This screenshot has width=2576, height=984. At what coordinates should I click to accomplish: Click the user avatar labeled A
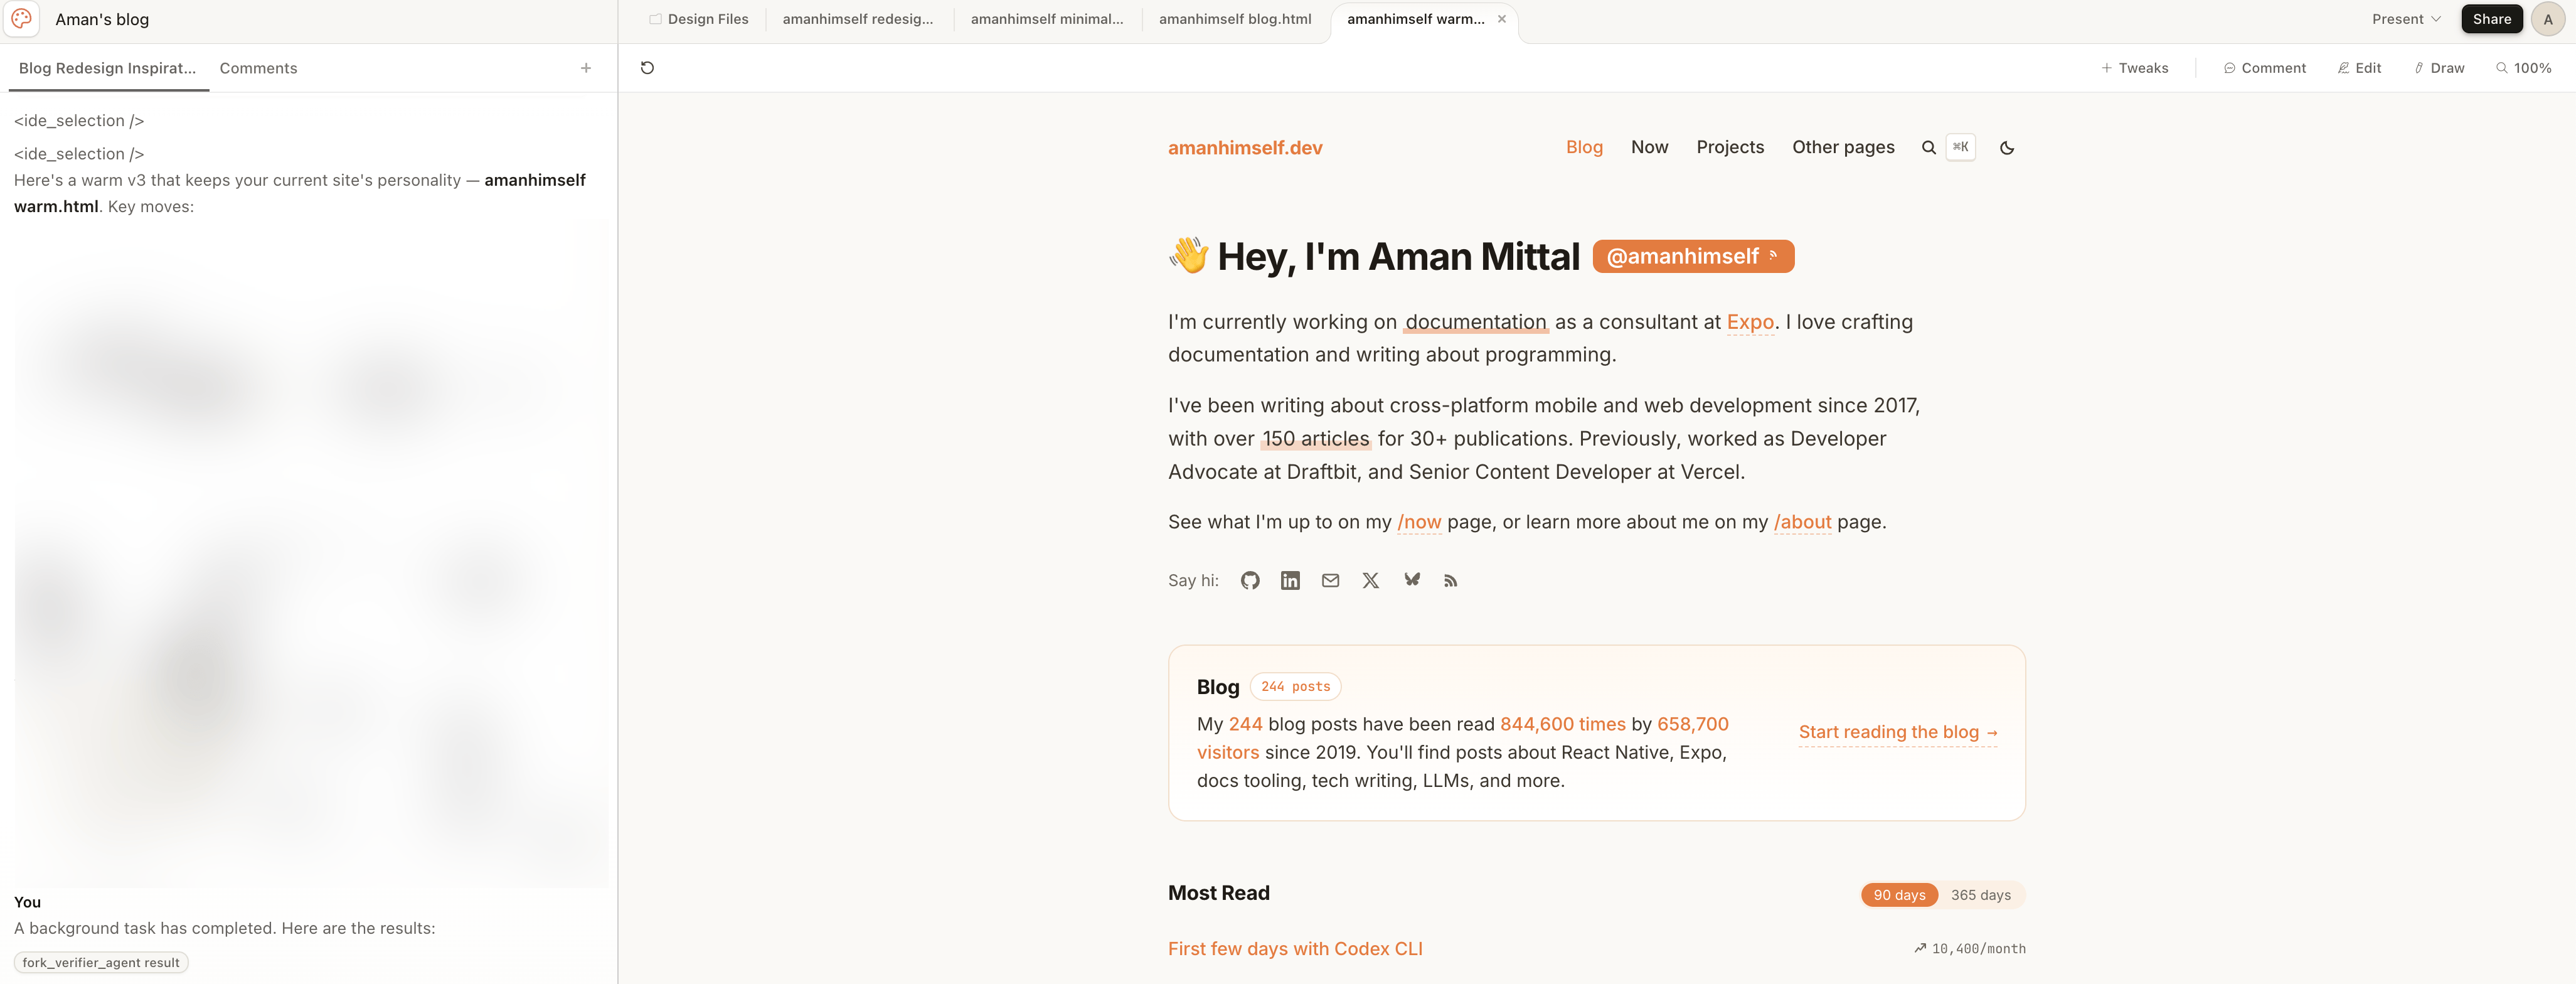click(2547, 19)
